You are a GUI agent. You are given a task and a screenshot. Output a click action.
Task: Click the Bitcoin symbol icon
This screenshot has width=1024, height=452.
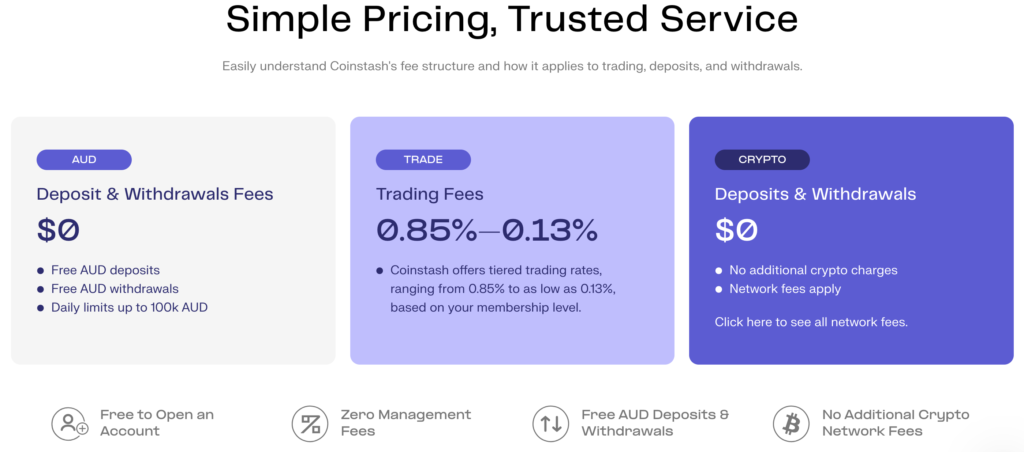coord(791,423)
